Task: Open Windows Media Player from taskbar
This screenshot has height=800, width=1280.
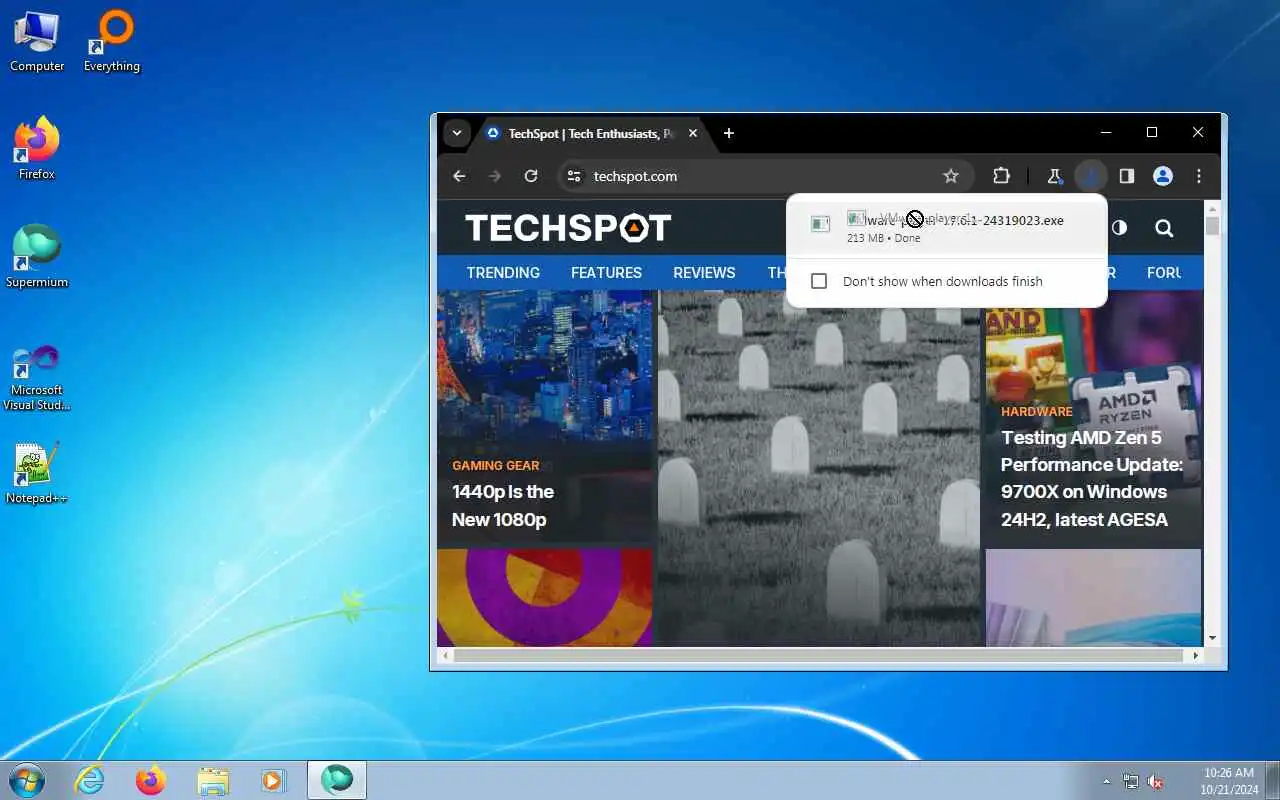Action: tap(273, 780)
